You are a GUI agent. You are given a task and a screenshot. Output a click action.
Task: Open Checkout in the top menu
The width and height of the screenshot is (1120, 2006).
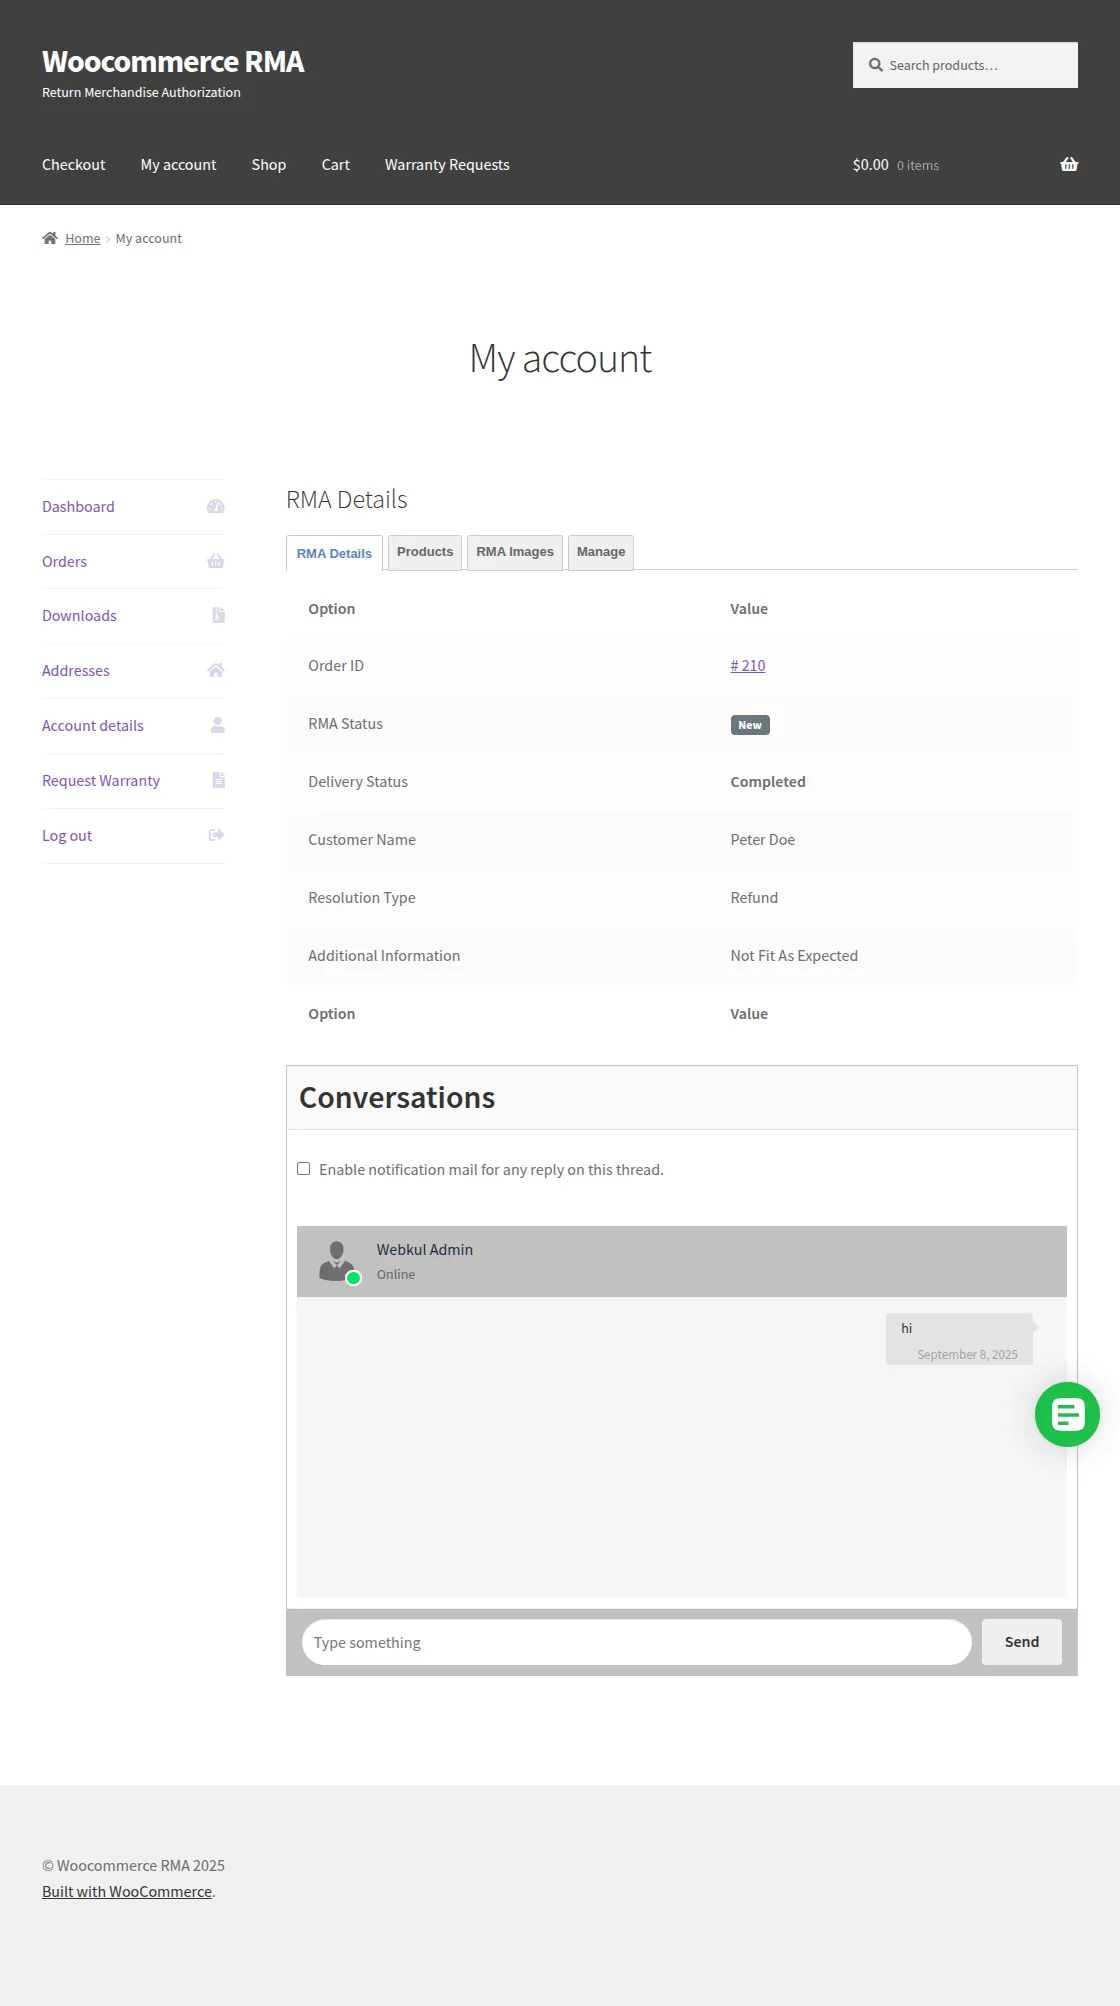[x=74, y=165]
